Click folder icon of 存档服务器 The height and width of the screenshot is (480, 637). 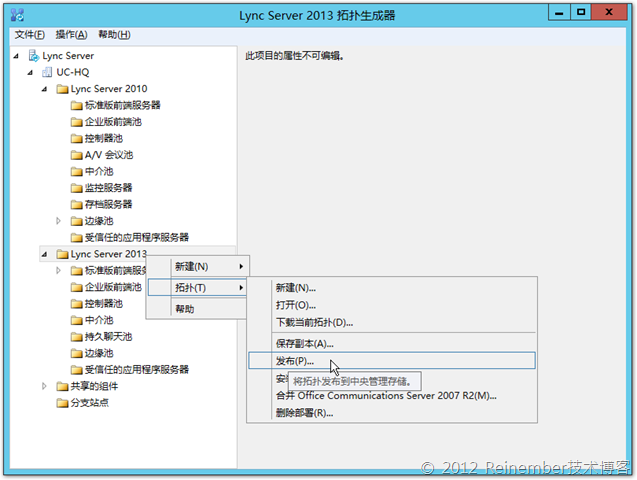pos(76,205)
